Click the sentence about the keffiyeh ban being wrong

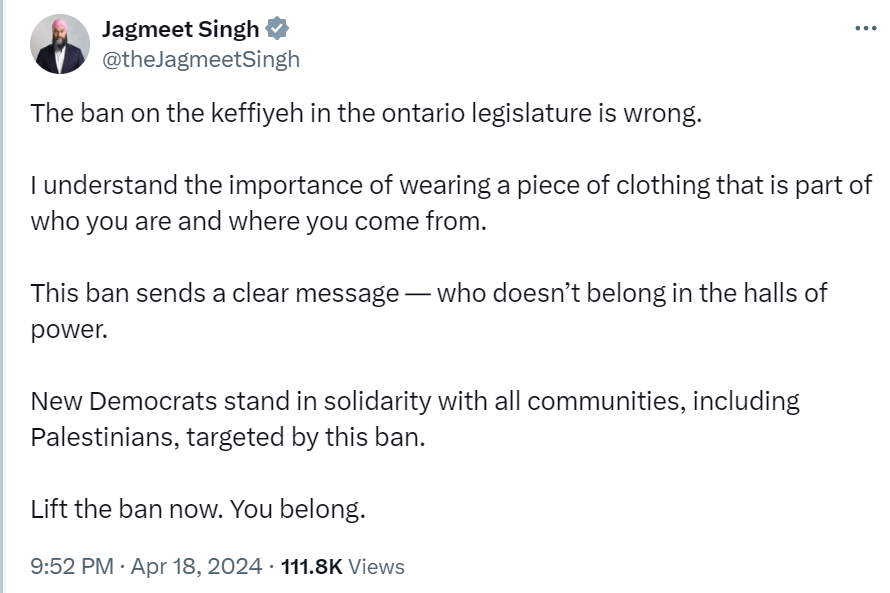tap(366, 113)
